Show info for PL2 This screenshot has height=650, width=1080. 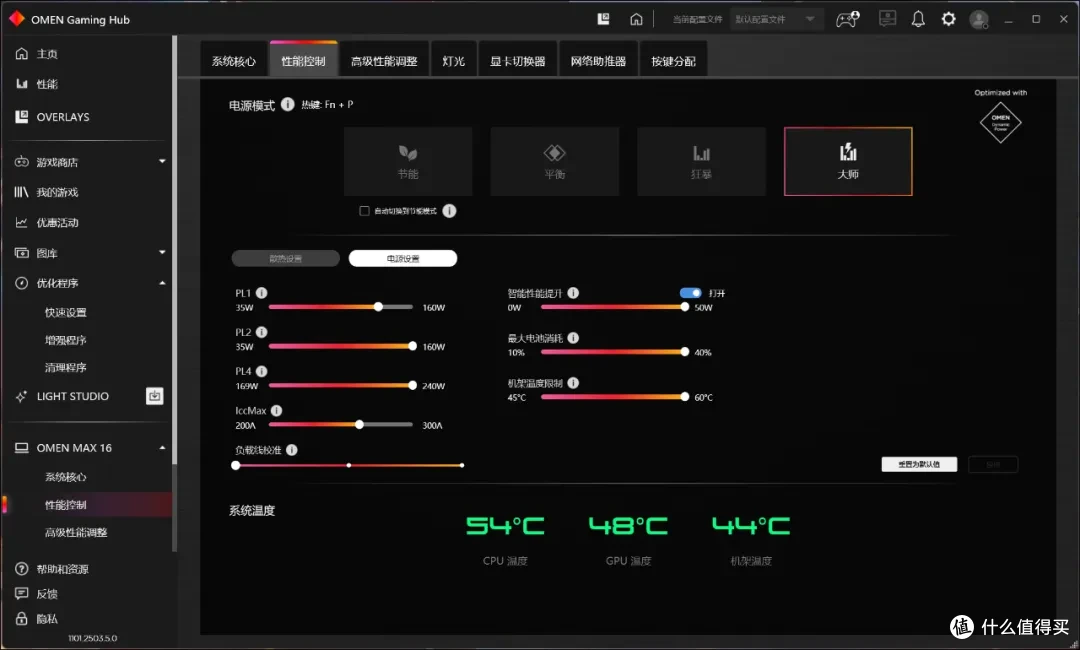(262, 332)
